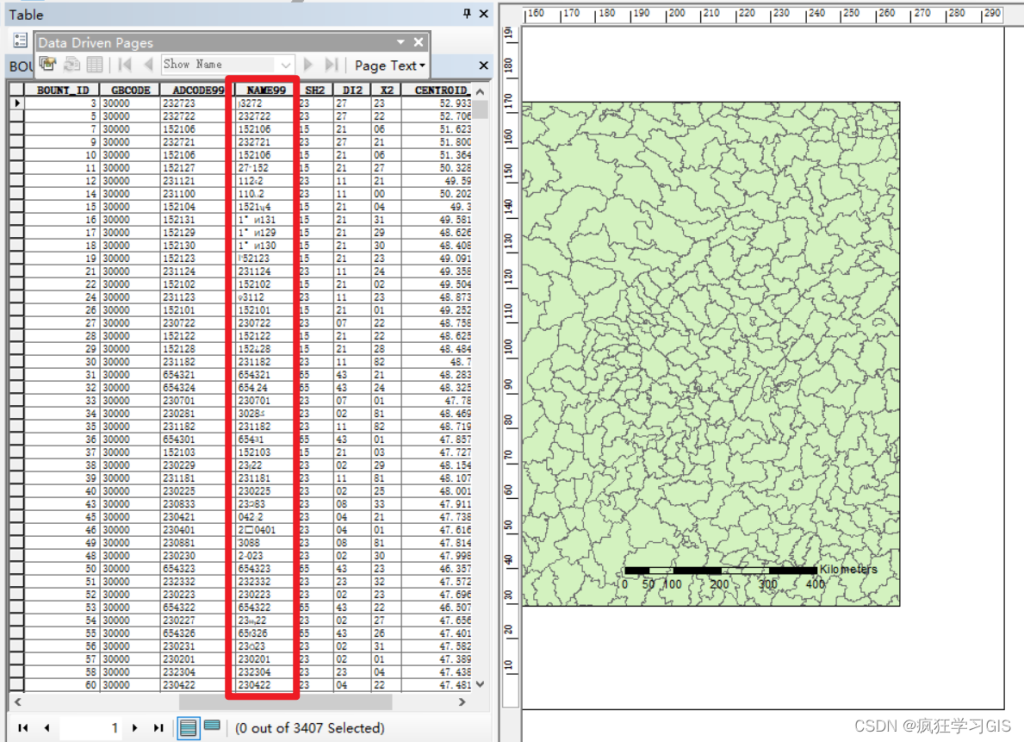Open the Page Text dropdown
This screenshot has height=742, width=1024.
pos(388,64)
